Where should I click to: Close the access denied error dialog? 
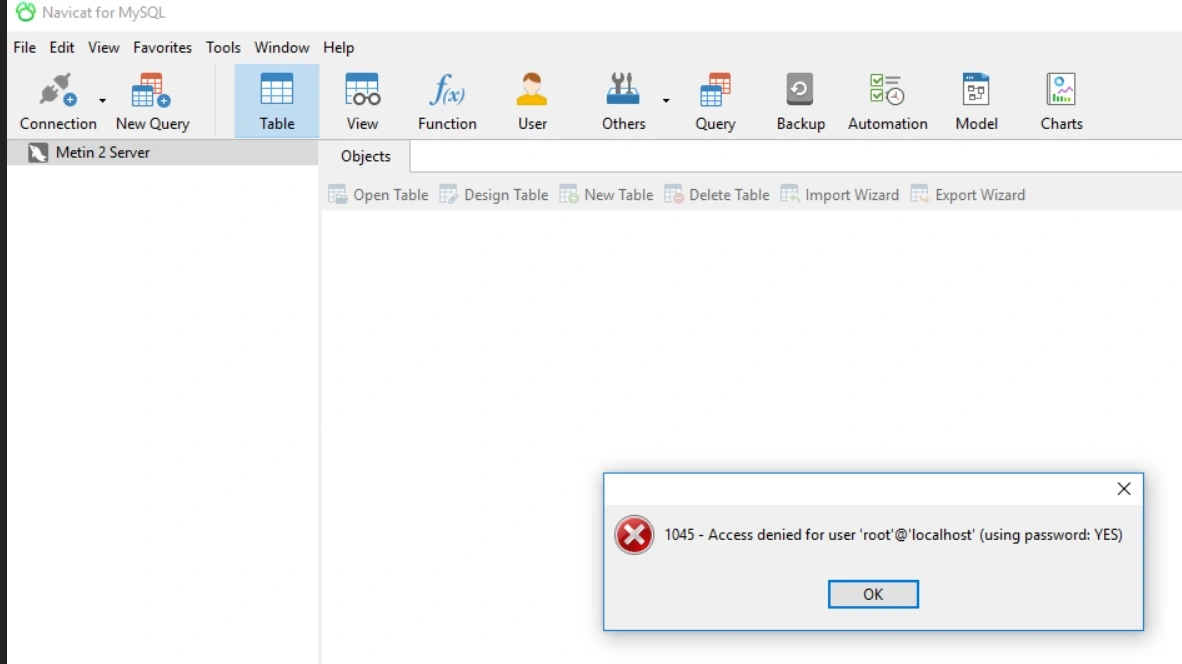tap(1124, 489)
